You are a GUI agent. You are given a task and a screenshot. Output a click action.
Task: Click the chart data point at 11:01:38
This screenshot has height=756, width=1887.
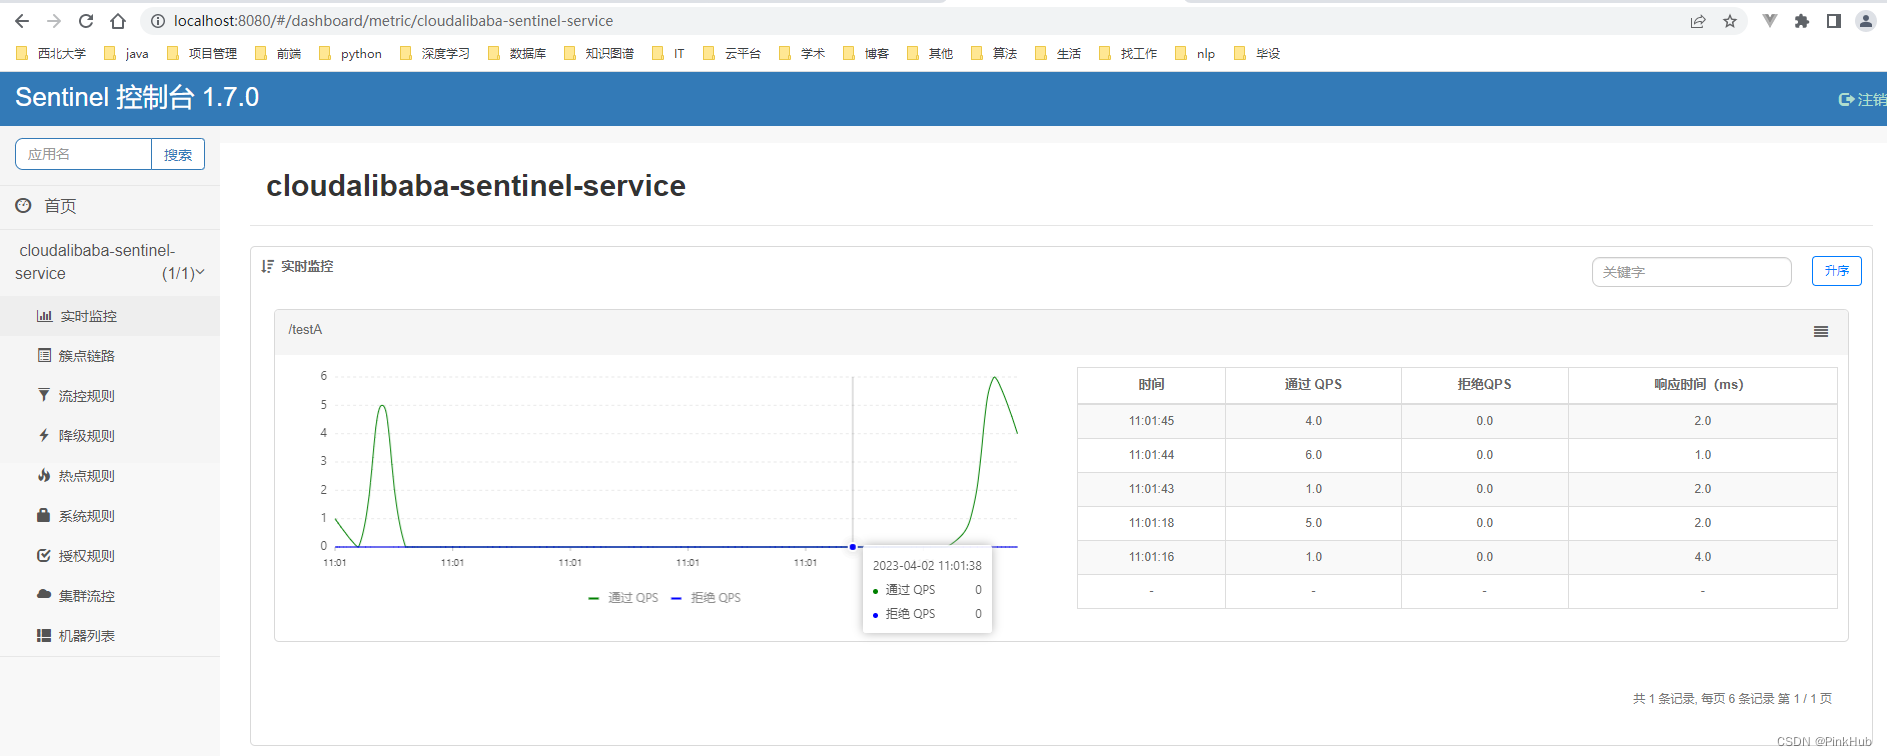pos(853,547)
